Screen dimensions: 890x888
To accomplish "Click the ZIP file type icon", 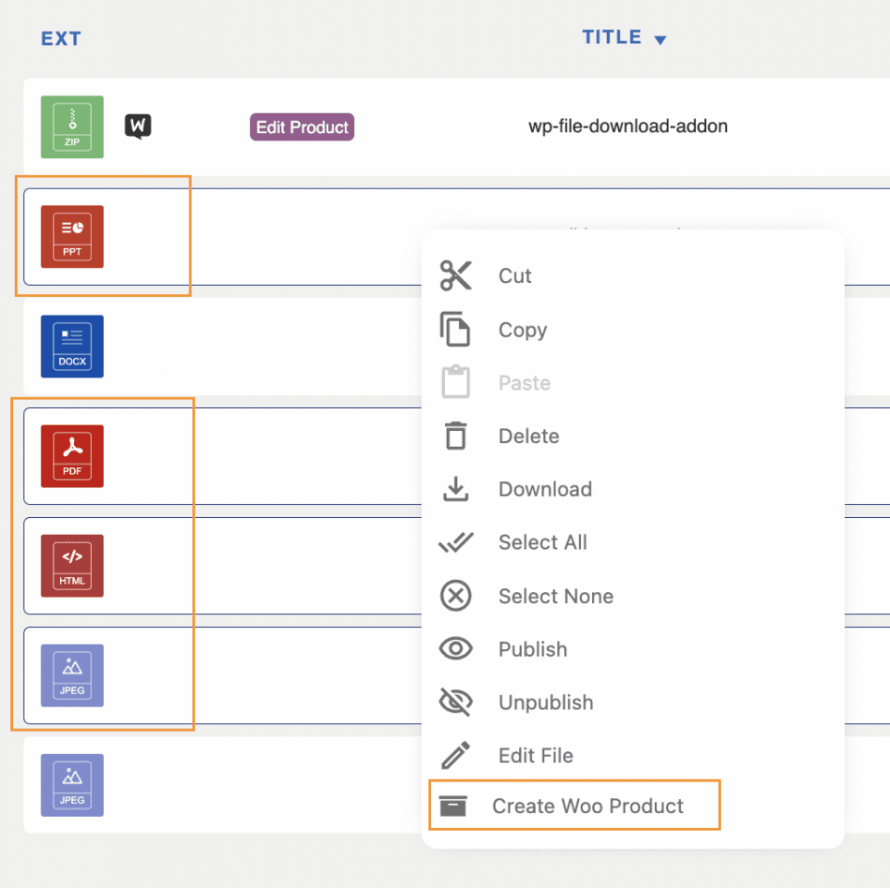I will (x=72, y=126).
